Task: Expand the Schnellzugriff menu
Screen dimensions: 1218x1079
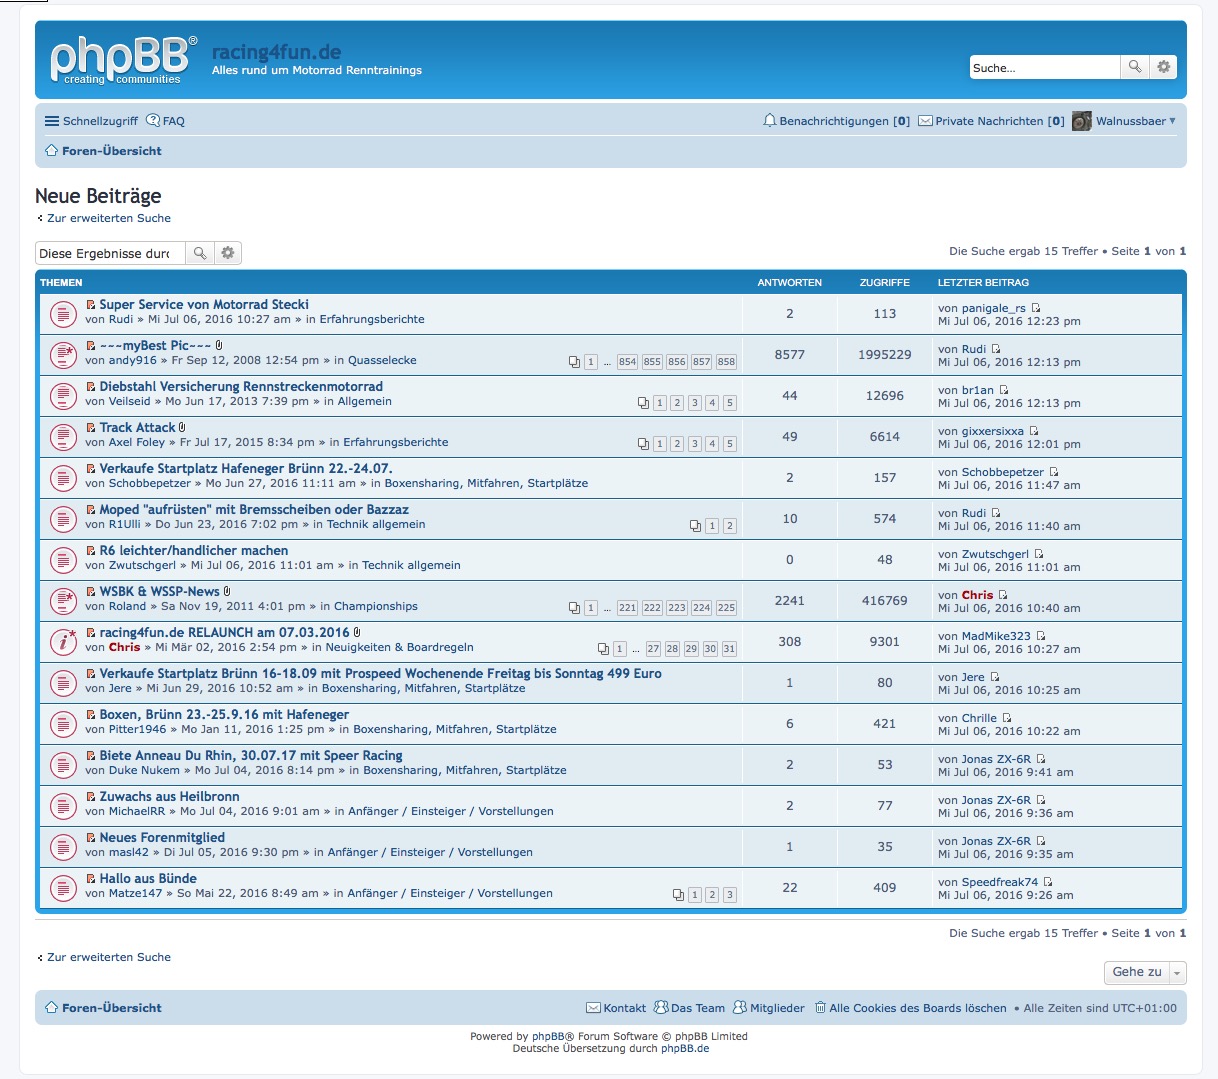Action: pos(91,121)
